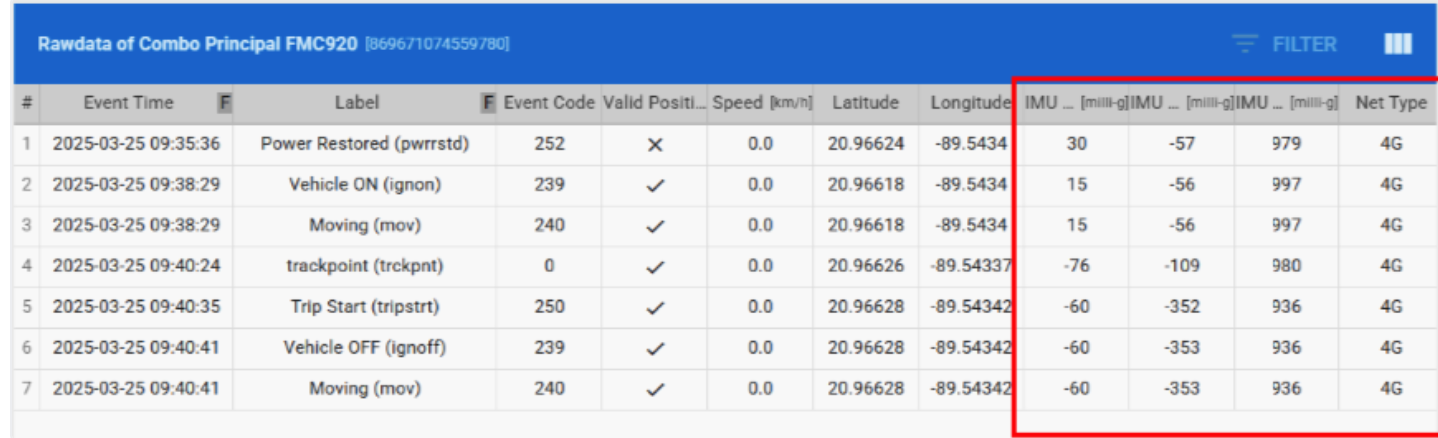Click the device ID 869671074559780
1438x438 pixels.
click(438, 45)
